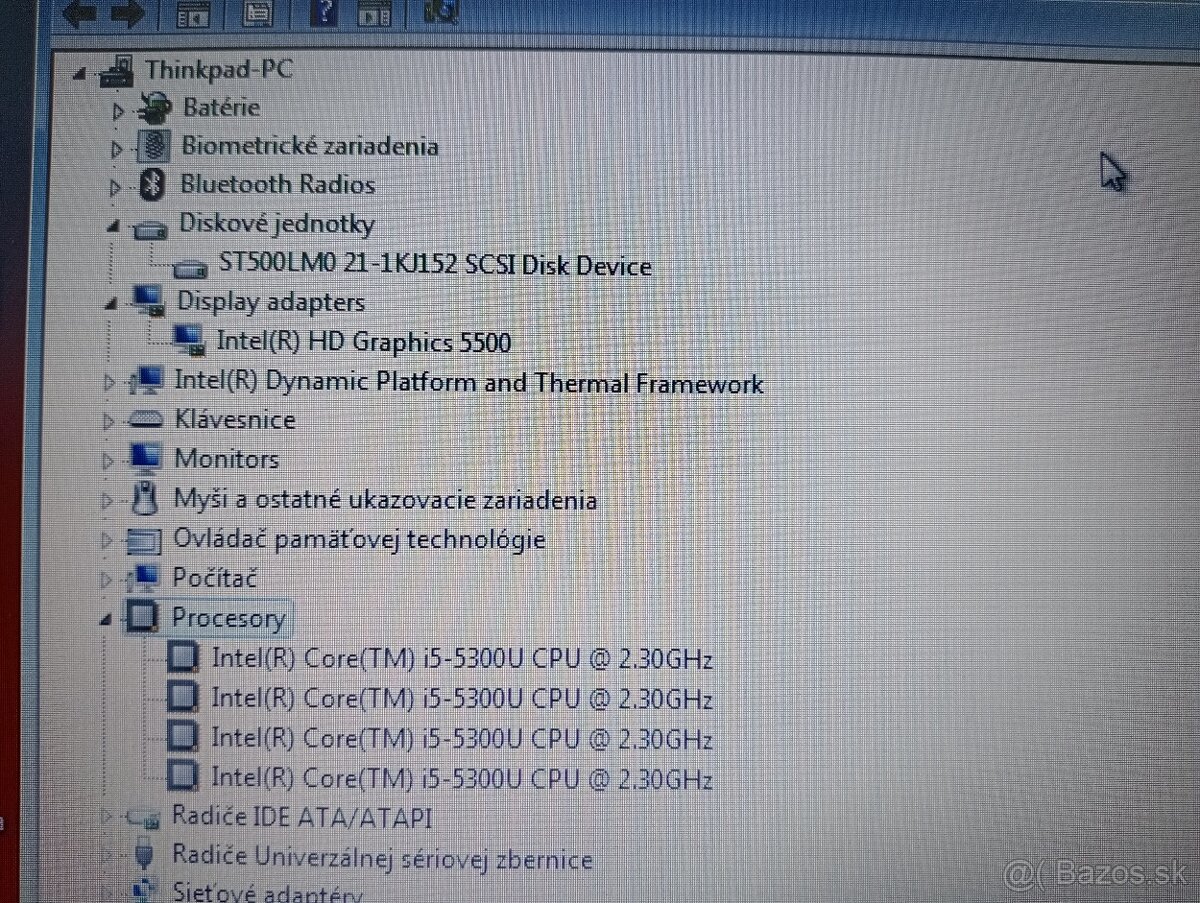Collapse the Procesory category
The width and height of the screenshot is (1200, 903).
click(x=104, y=620)
